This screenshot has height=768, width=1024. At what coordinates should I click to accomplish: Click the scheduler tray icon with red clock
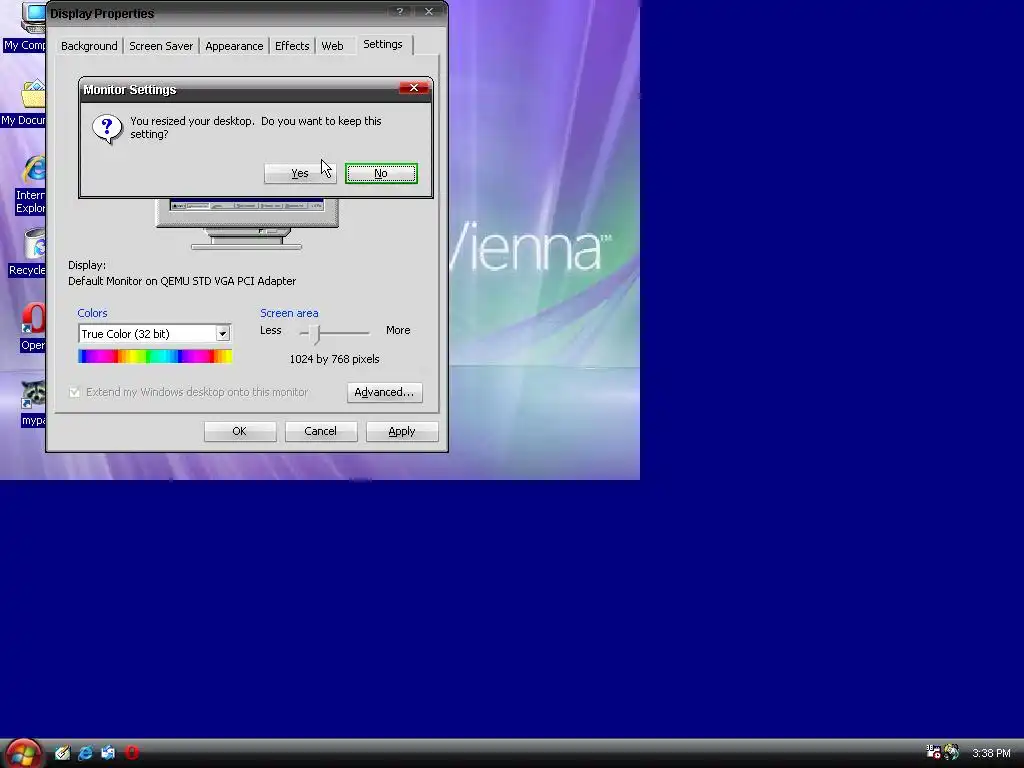(x=933, y=752)
